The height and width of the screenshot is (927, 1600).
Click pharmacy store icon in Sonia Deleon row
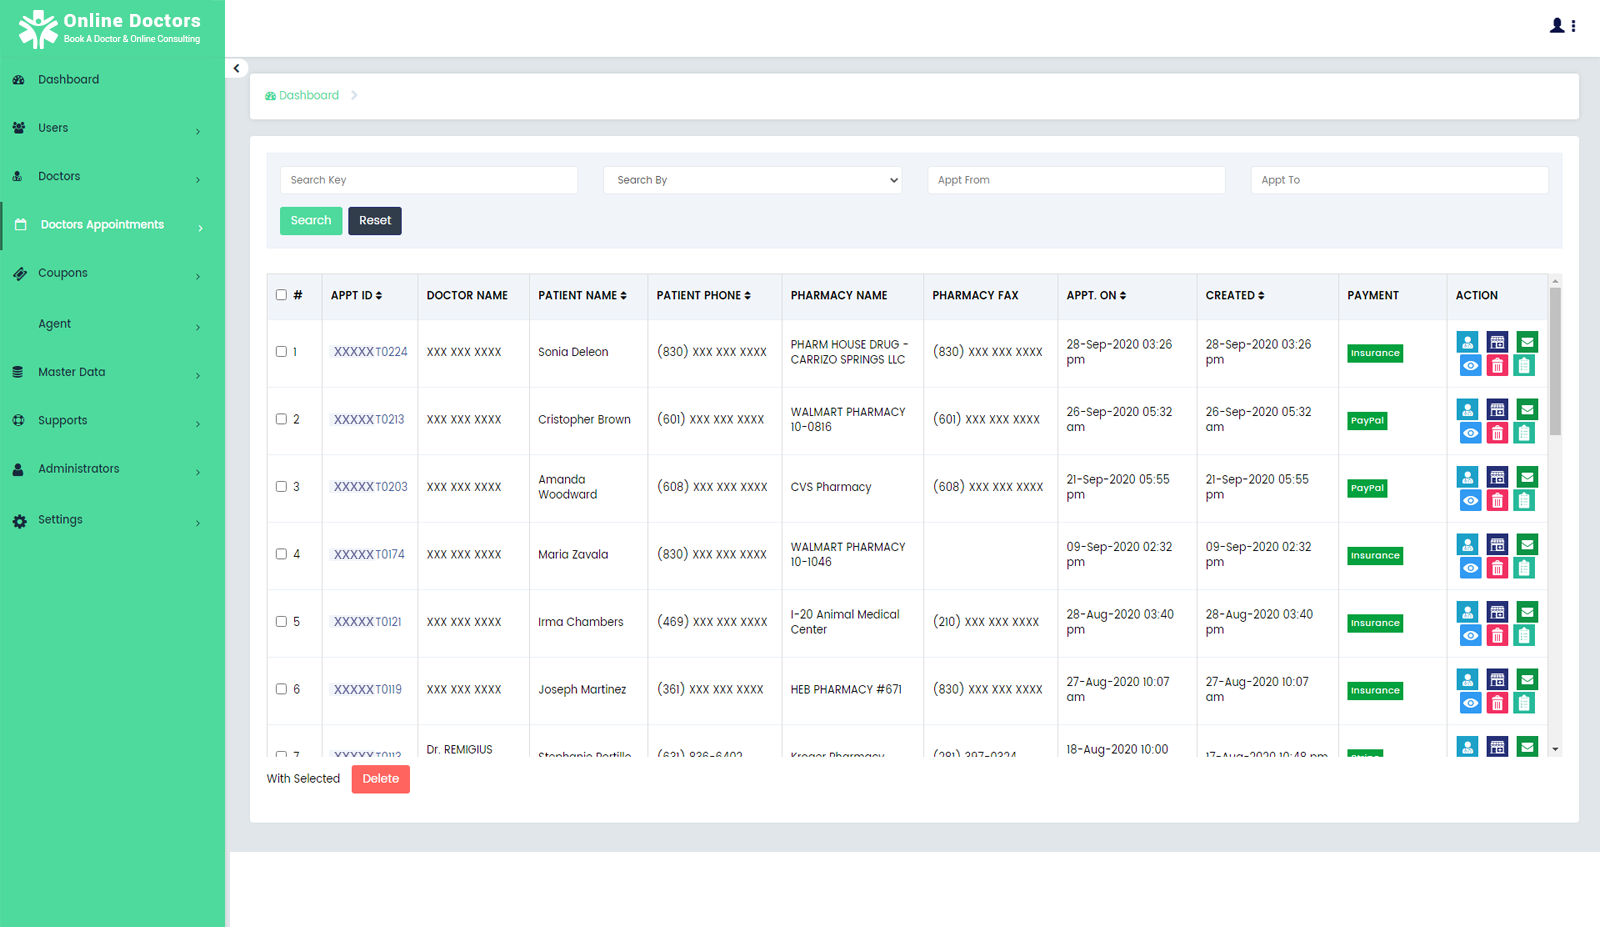click(1497, 342)
